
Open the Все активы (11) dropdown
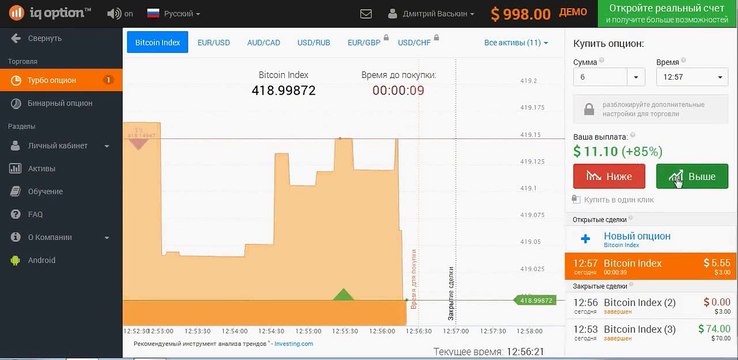point(516,43)
